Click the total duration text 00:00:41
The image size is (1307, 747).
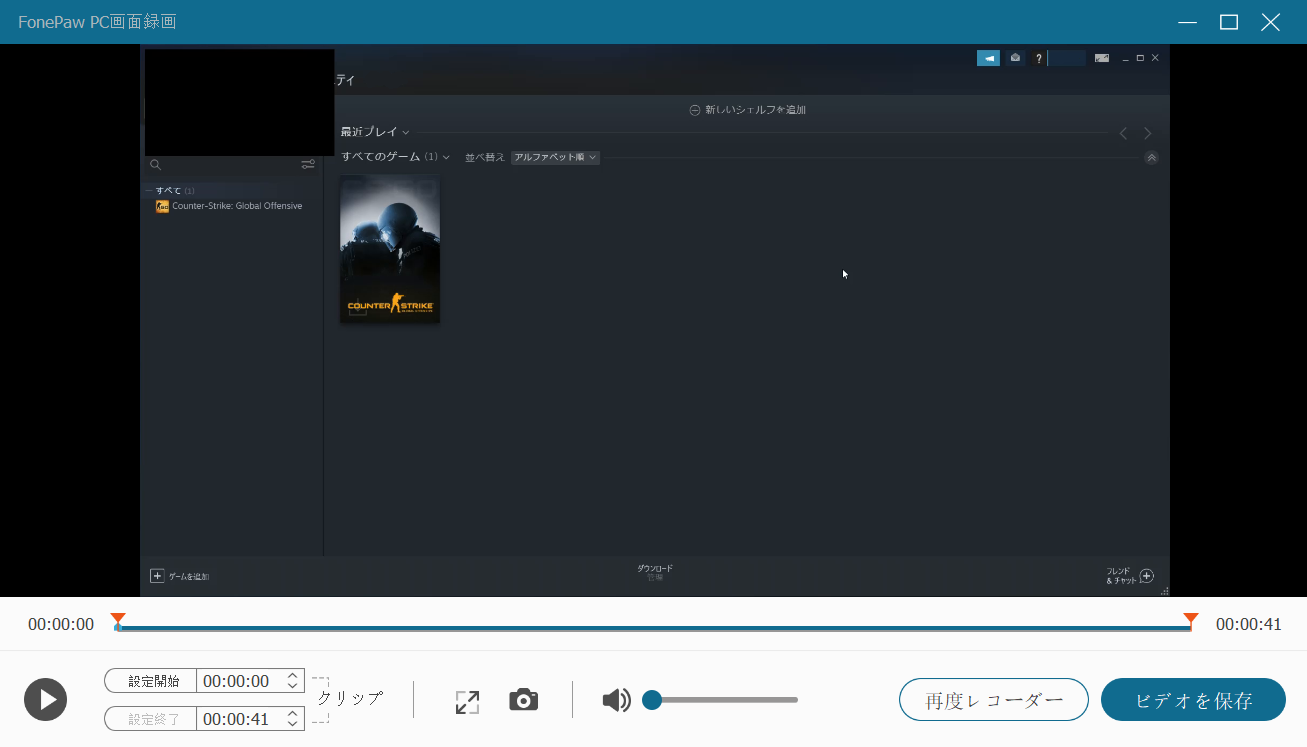coord(1249,625)
